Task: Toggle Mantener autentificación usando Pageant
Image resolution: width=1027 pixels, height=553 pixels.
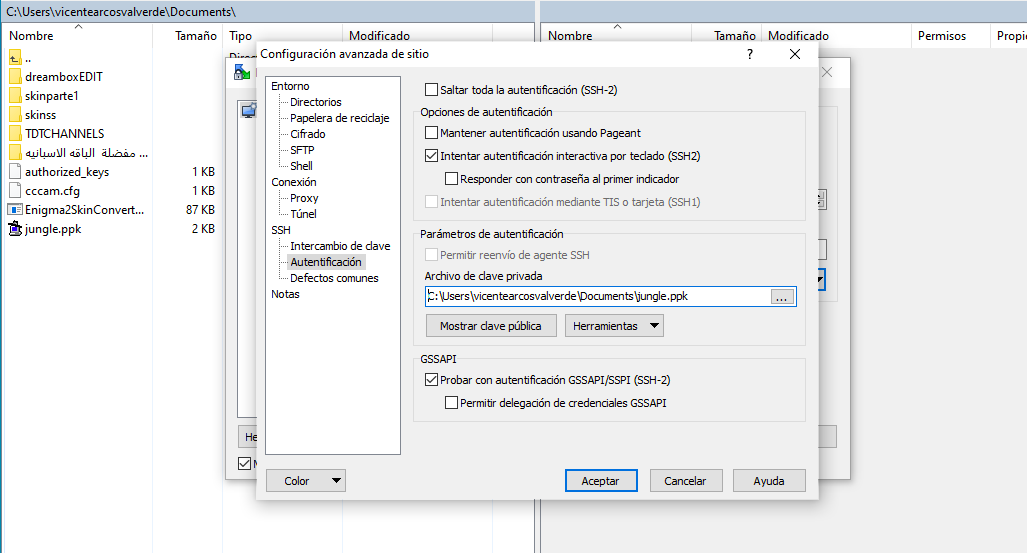Action: point(432,133)
